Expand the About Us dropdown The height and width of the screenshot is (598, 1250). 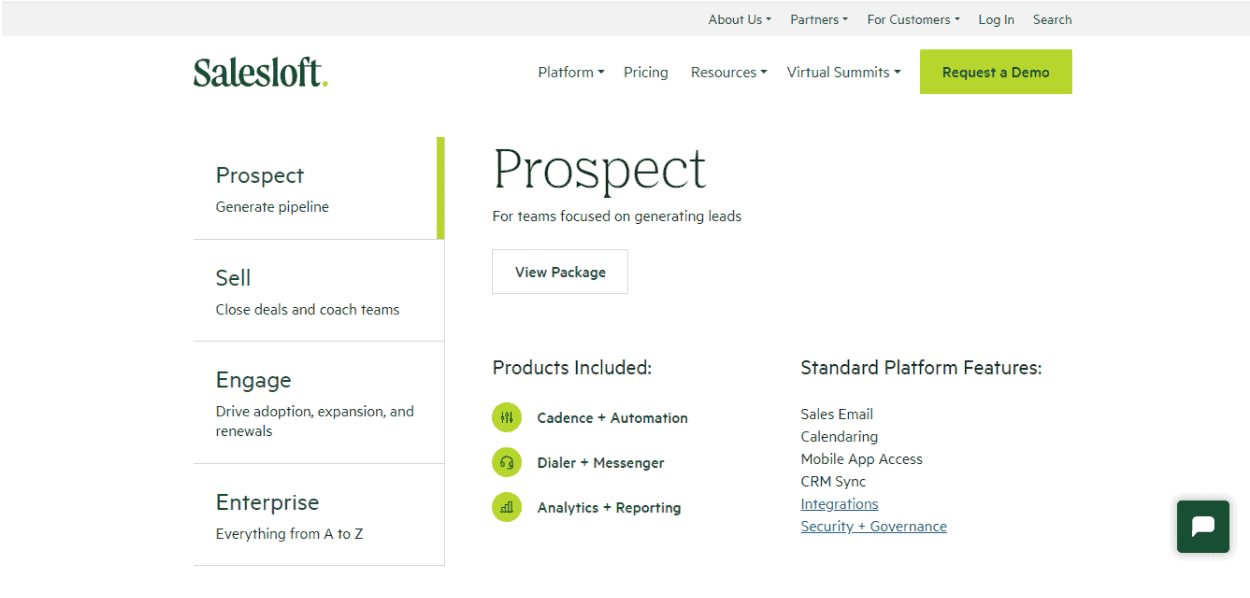pyautogui.click(x=739, y=19)
